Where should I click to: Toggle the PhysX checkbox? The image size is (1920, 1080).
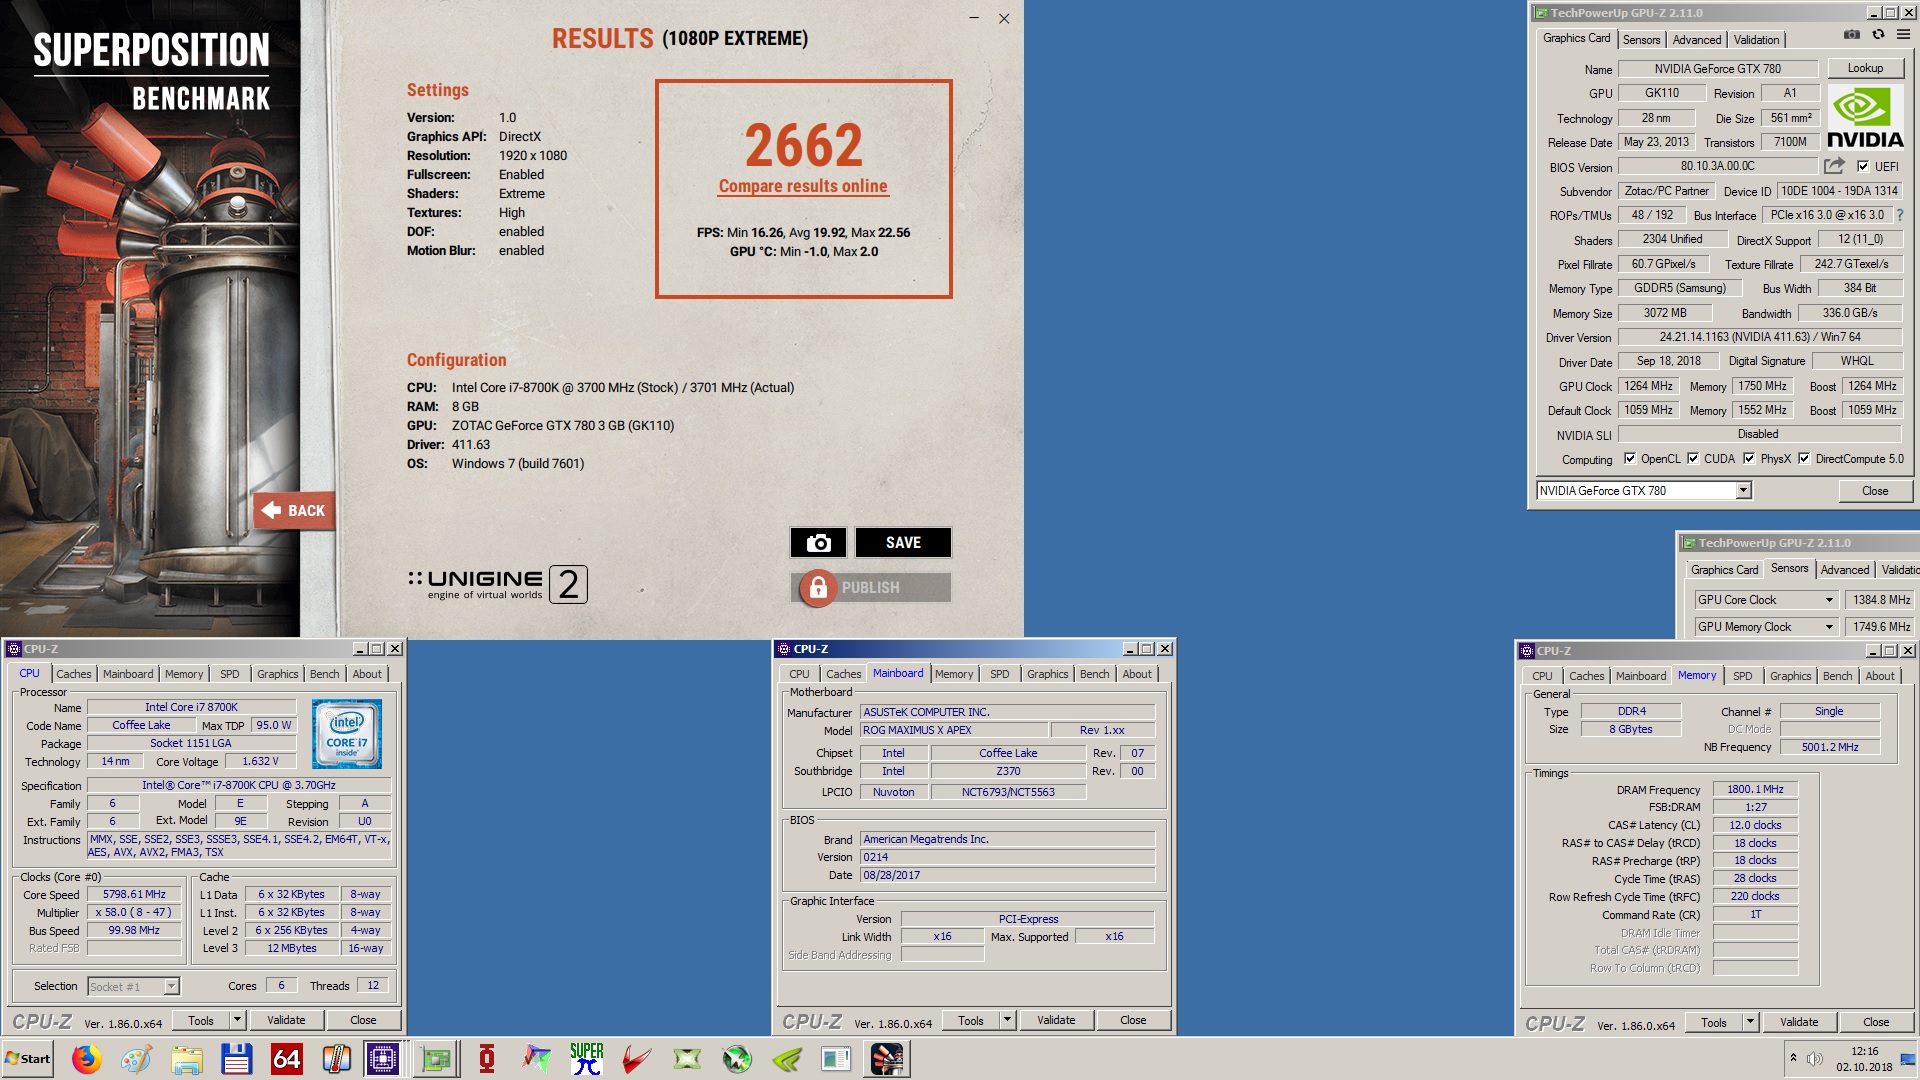coord(1749,459)
